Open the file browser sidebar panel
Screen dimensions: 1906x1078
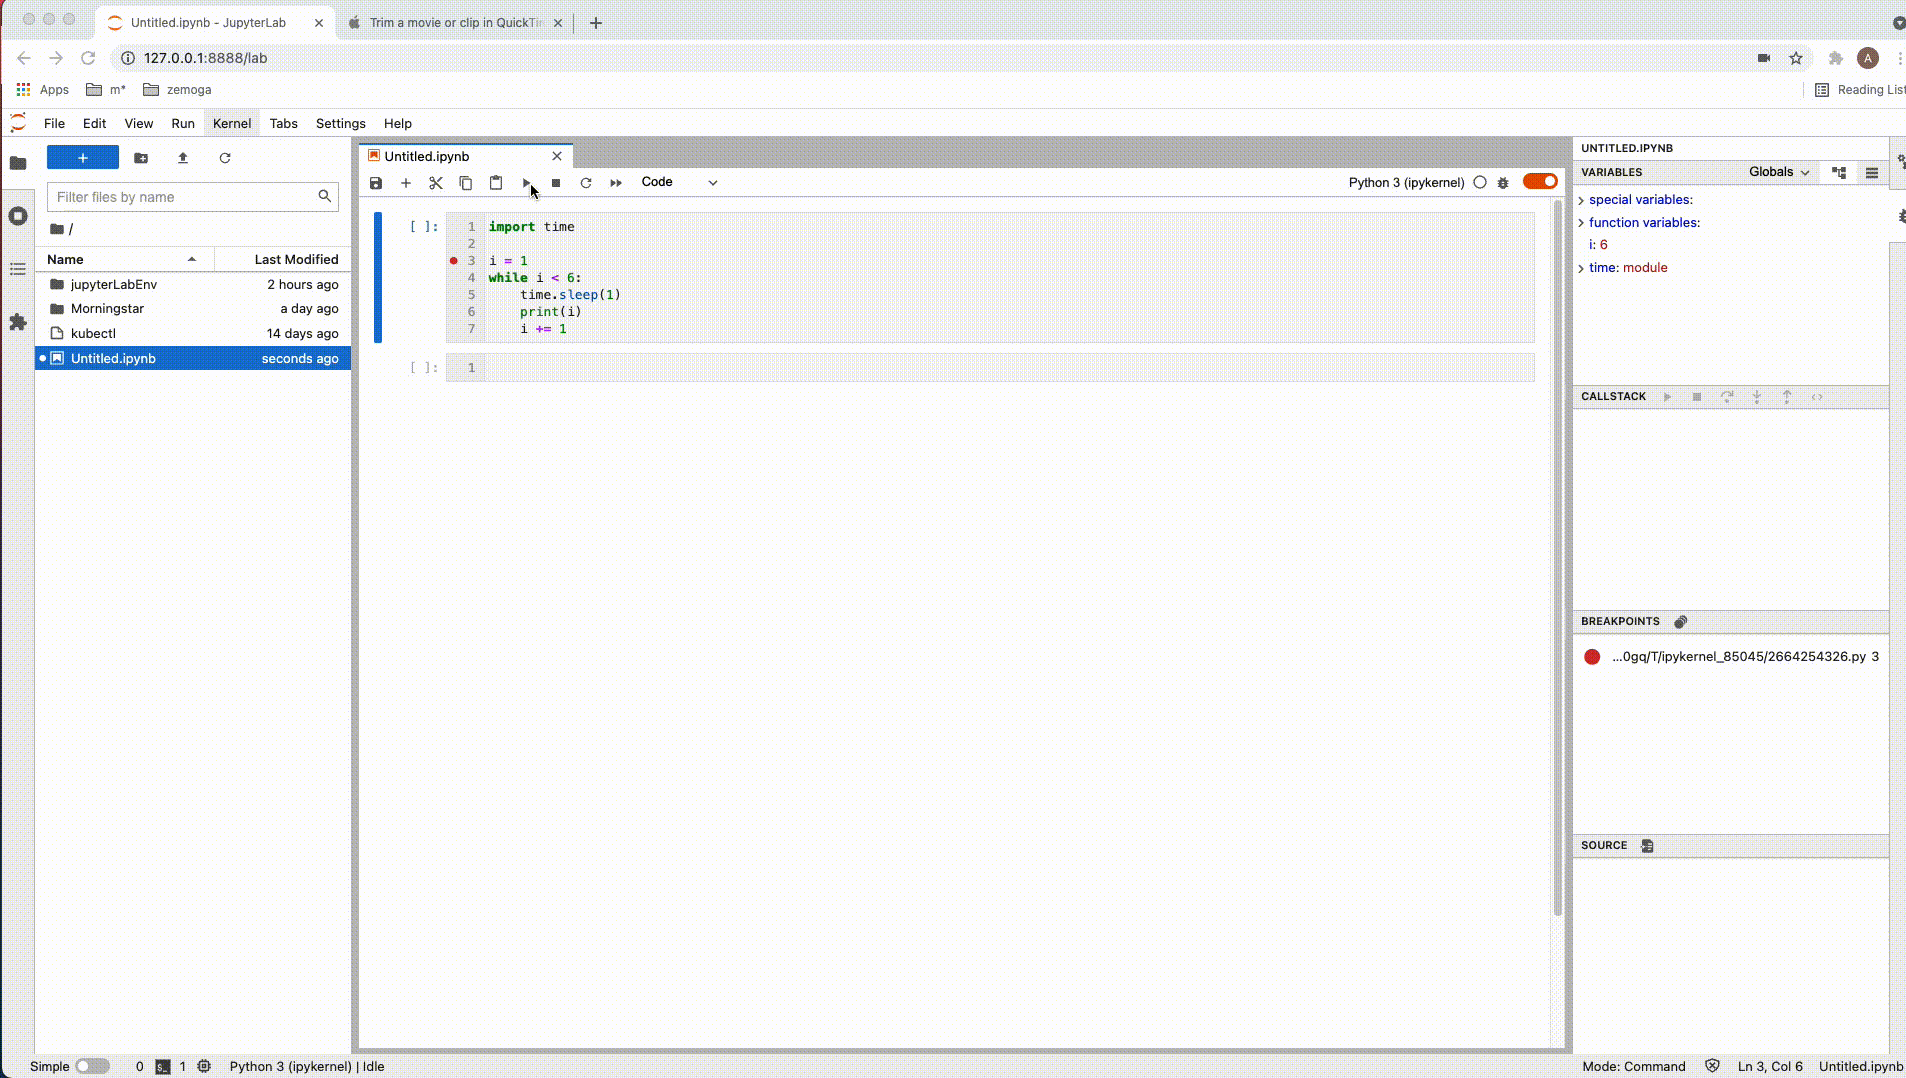point(18,163)
